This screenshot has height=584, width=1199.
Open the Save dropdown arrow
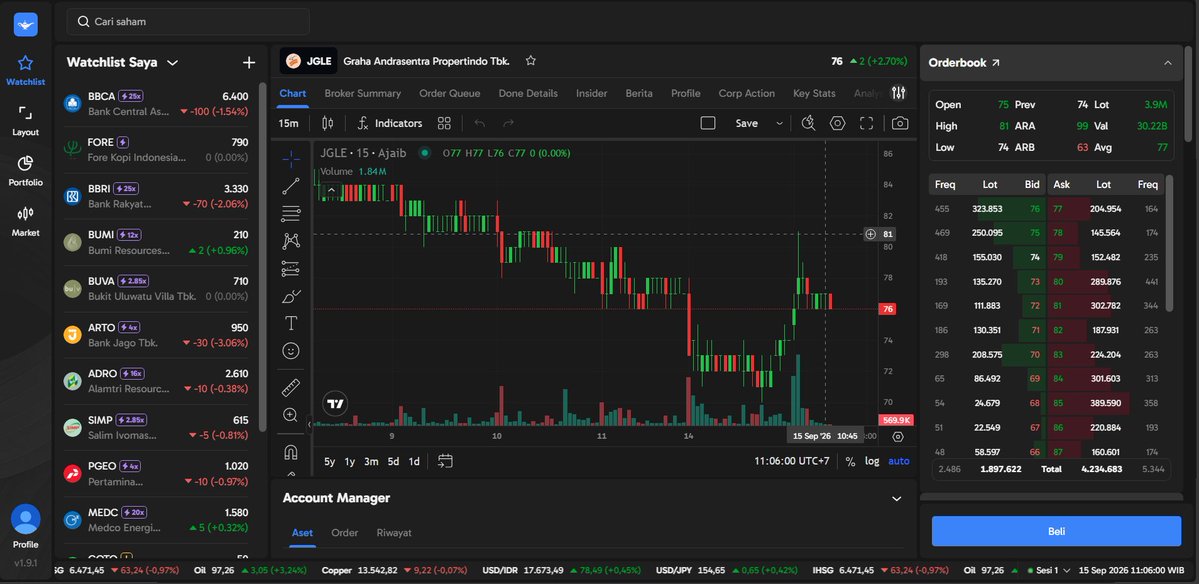click(779, 123)
